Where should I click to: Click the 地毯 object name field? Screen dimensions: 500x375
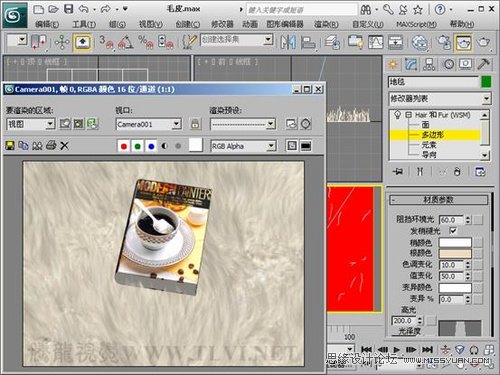pos(433,82)
